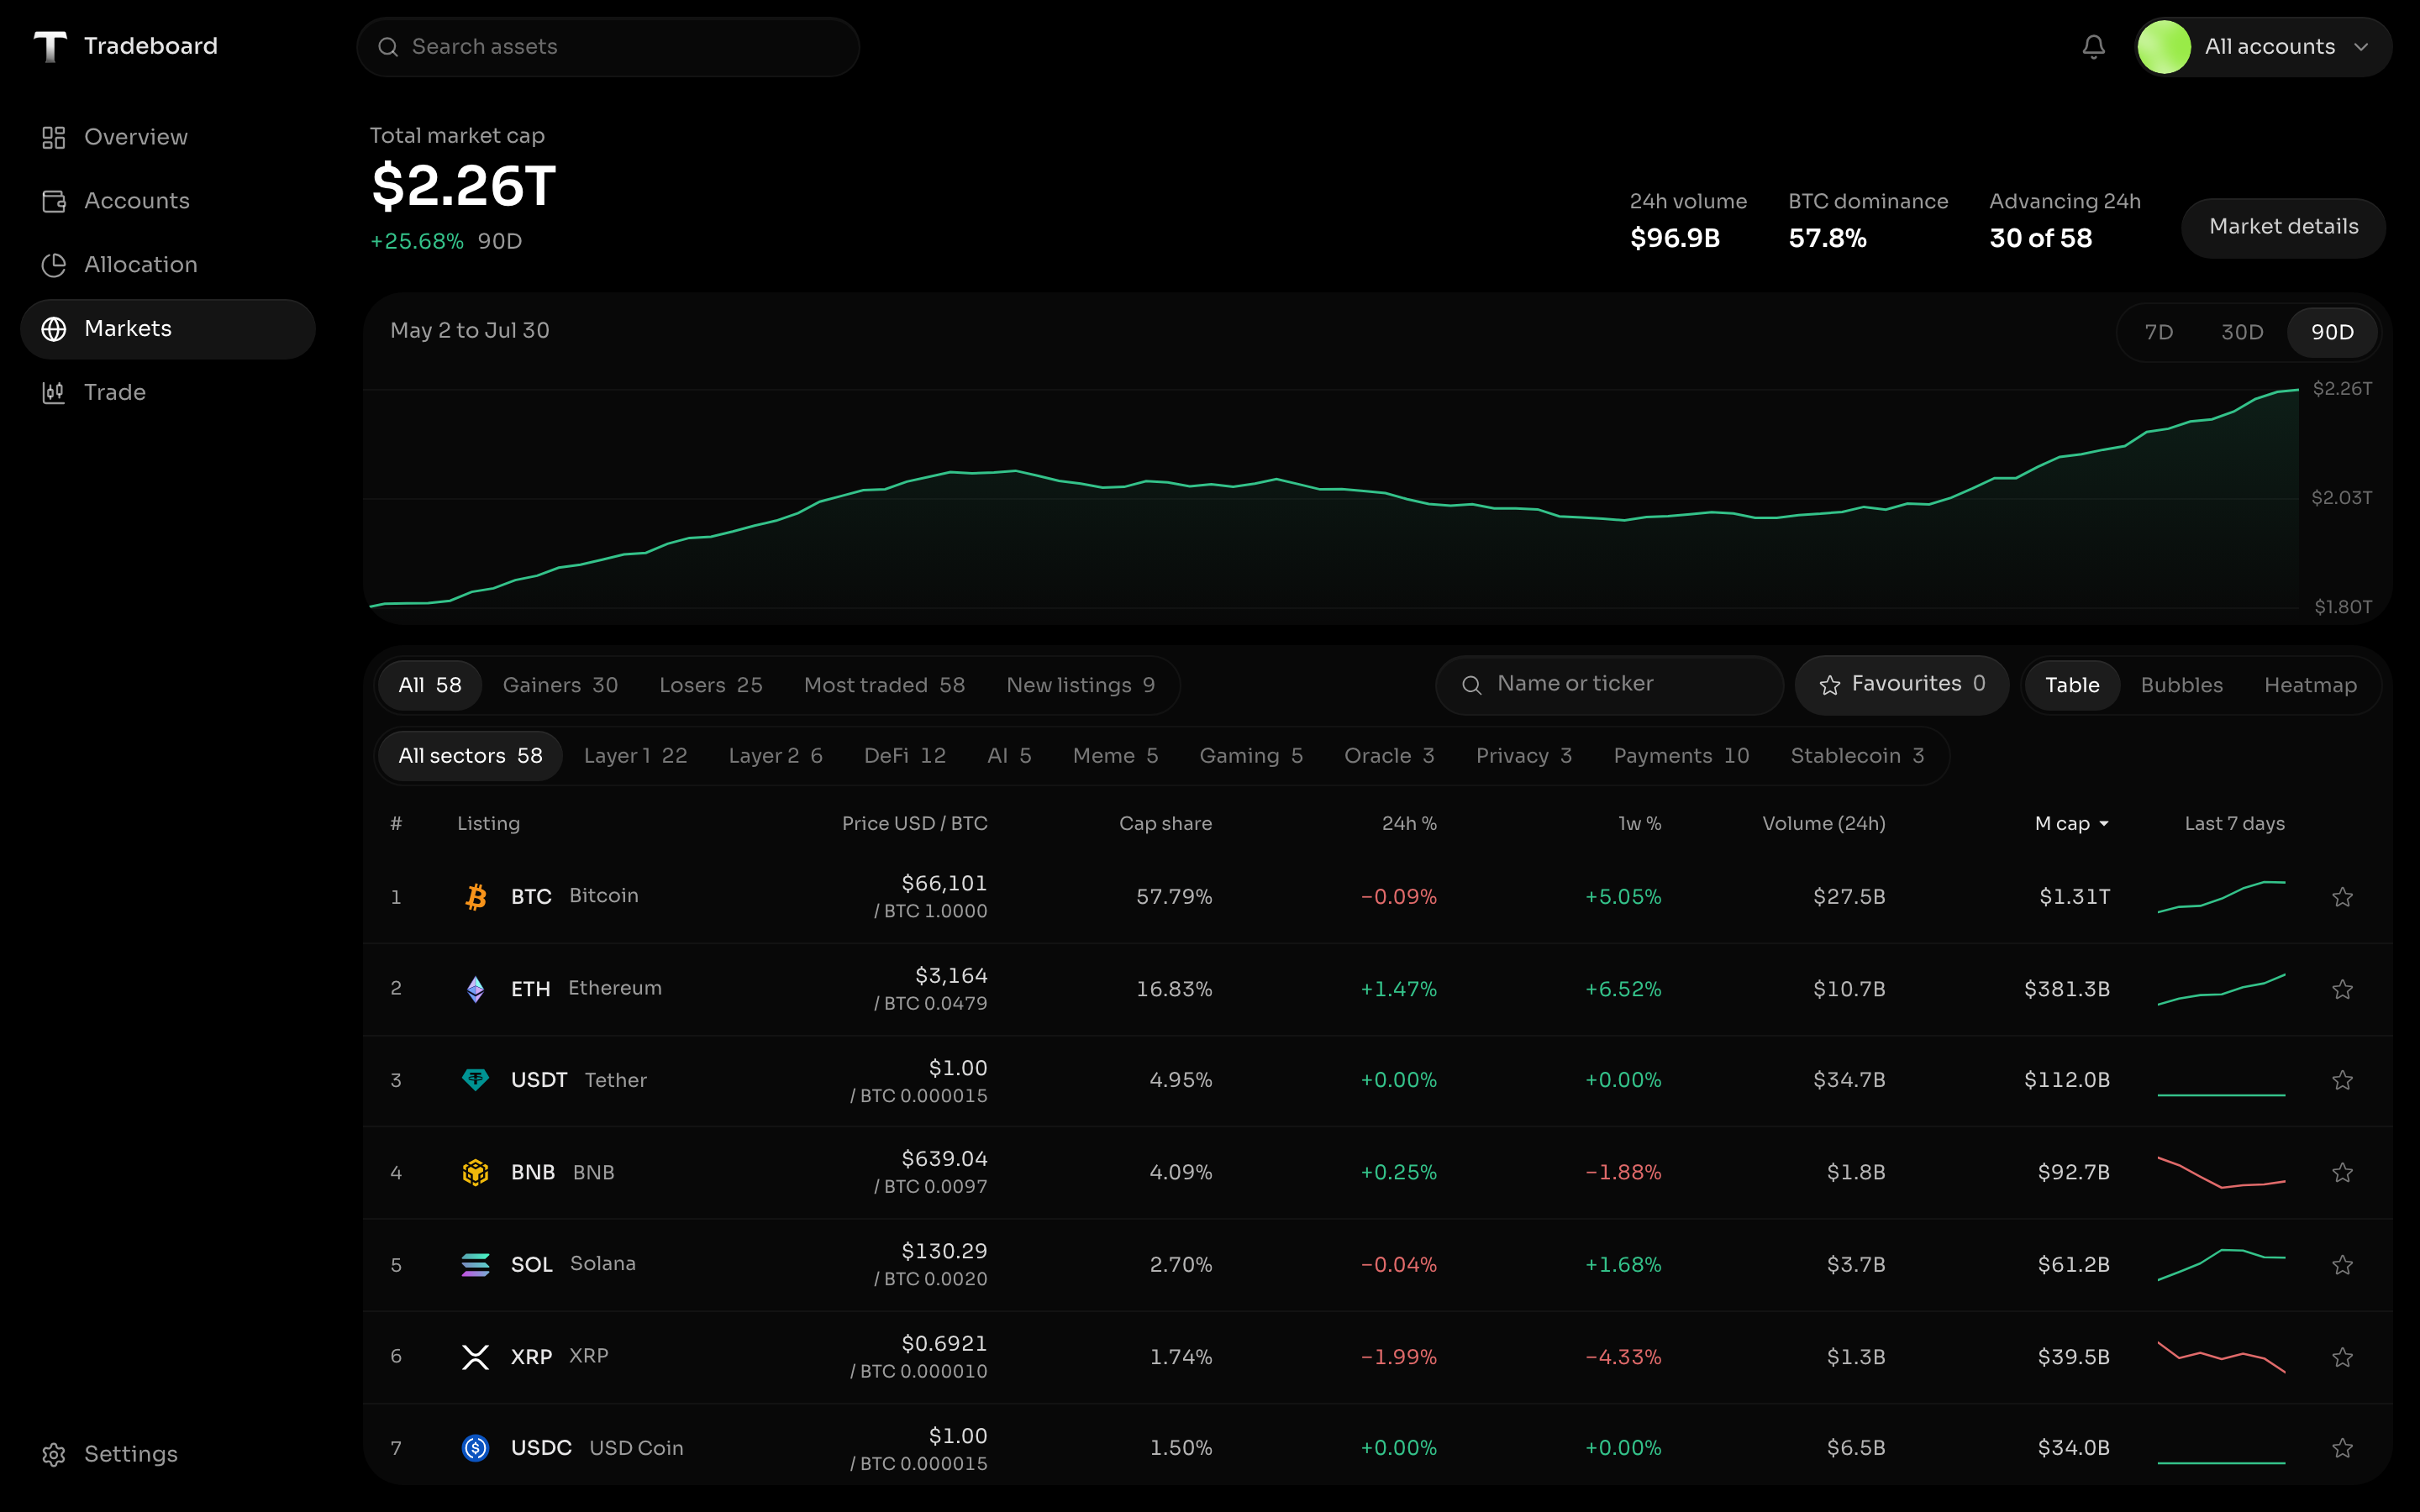Viewport: 2420px width, 1512px height.
Task: Sort by M cap column
Action: (x=2071, y=824)
